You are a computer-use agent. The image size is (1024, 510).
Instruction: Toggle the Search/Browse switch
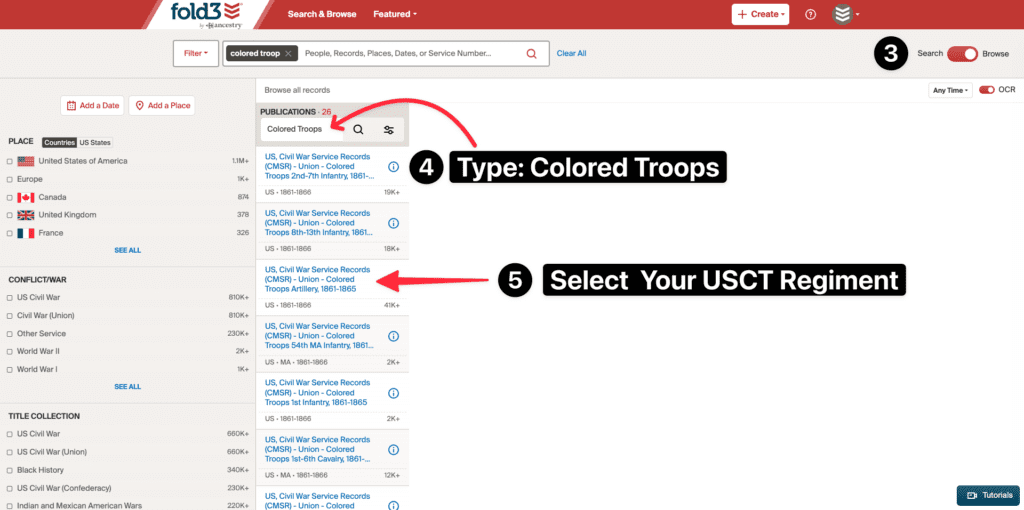click(962, 54)
